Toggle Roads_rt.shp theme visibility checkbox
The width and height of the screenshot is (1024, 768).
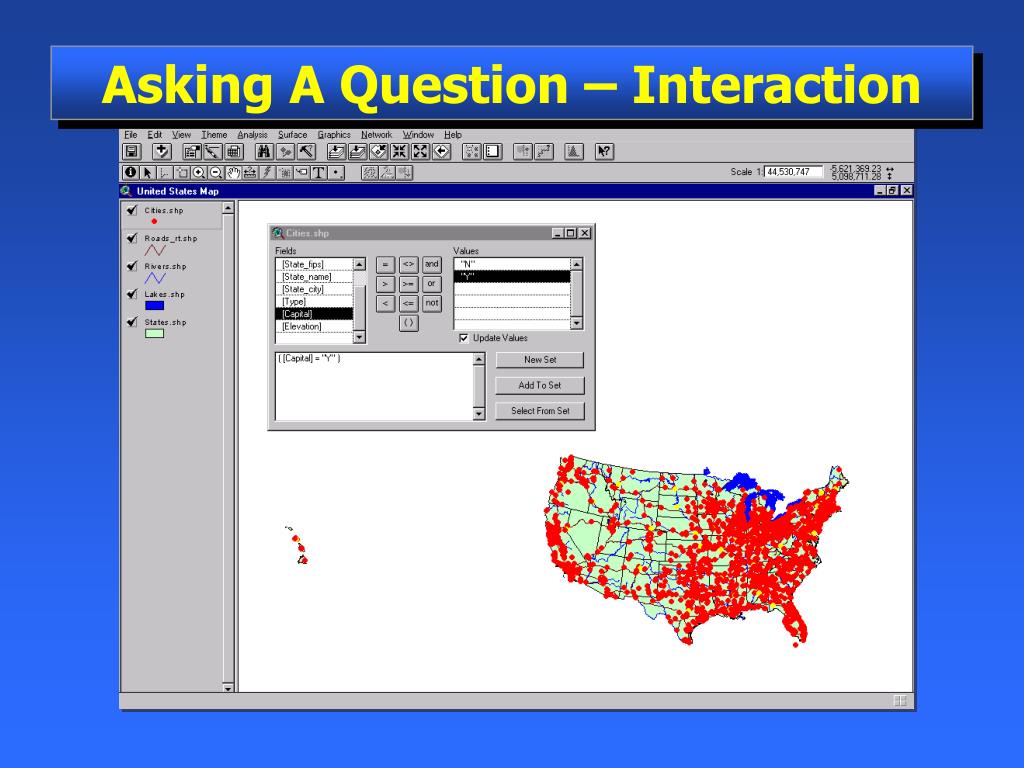pos(132,238)
